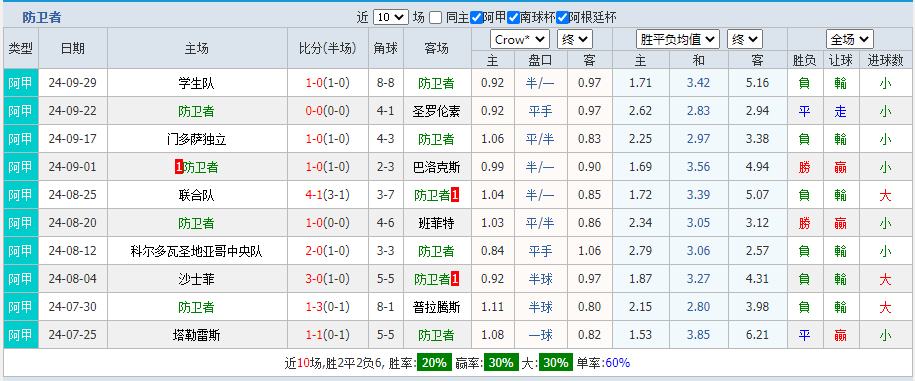The height and width of the screenshot is (381, 915).
Task: Click handicap 一球 in 塔勒雷斯 row
Action: click(540, 335)
